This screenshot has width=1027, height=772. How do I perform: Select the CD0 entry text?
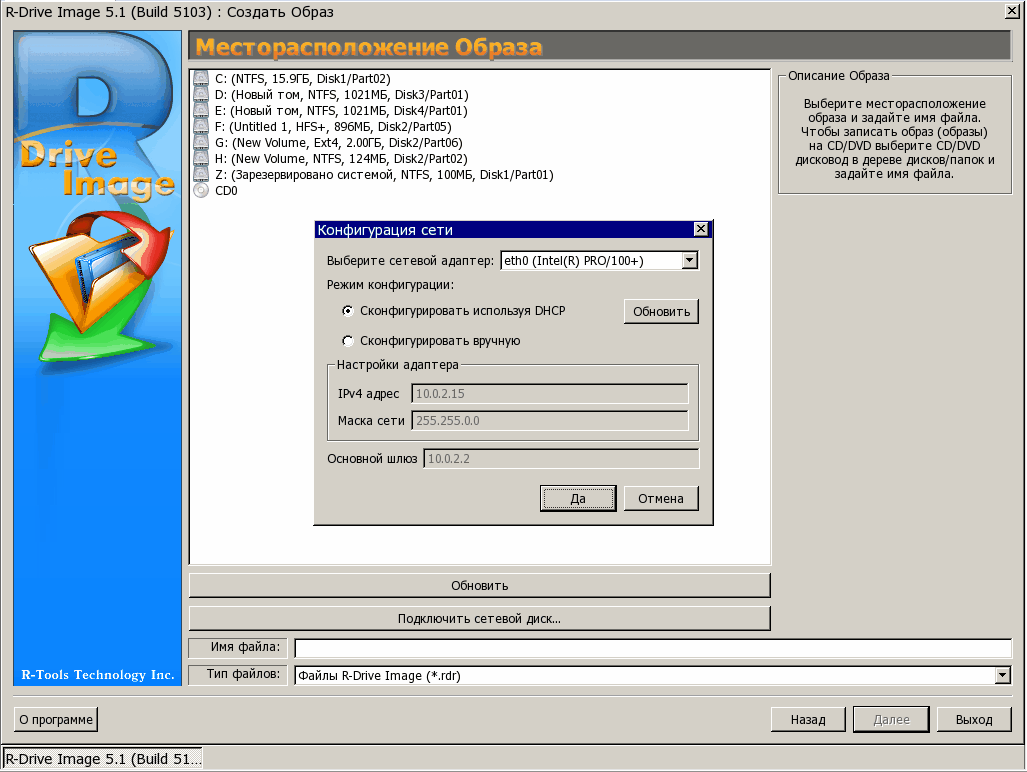(226, 191)
